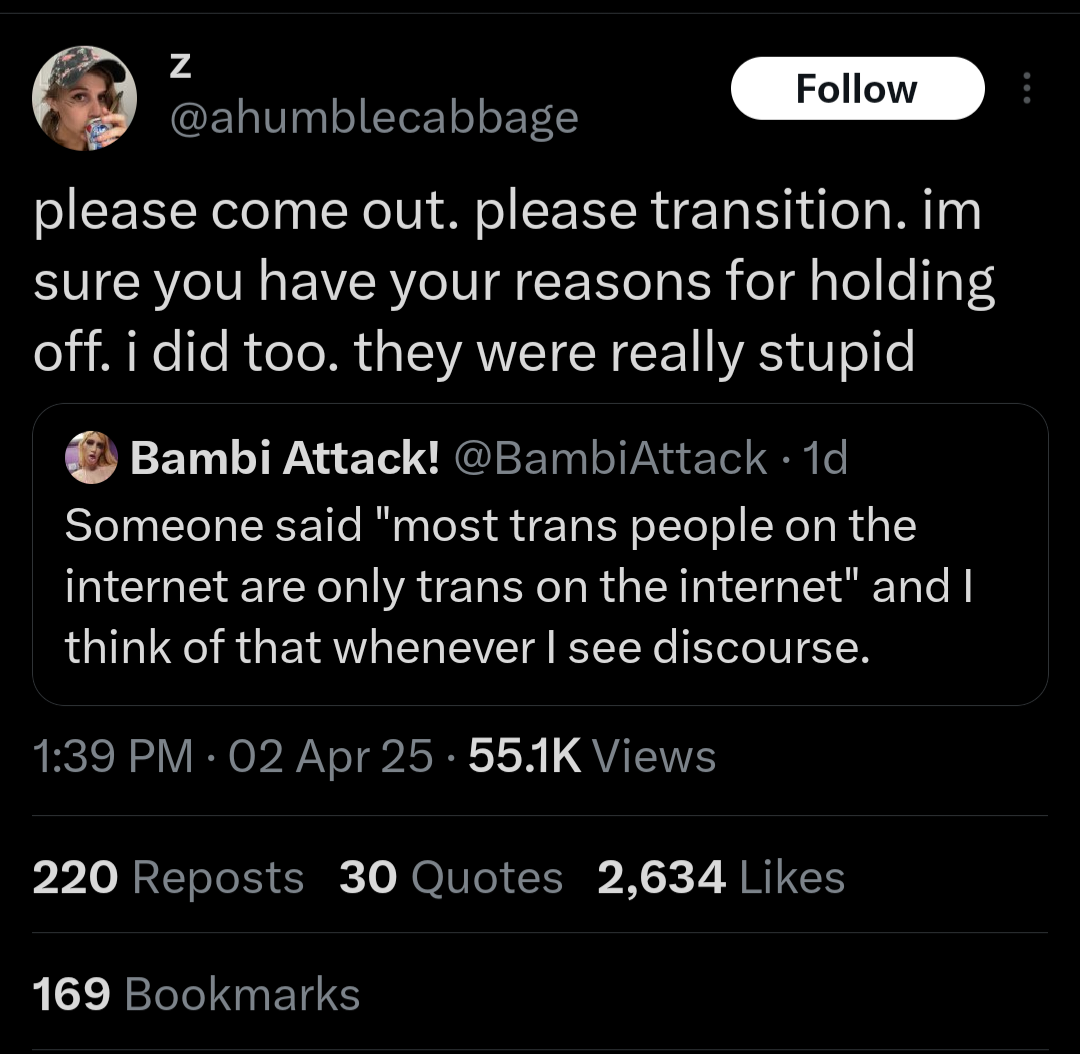1080x1054 pixels.
Task: Follow the @ahumblecabbage account
Action: pyautogui.click(x=858, y=89)
